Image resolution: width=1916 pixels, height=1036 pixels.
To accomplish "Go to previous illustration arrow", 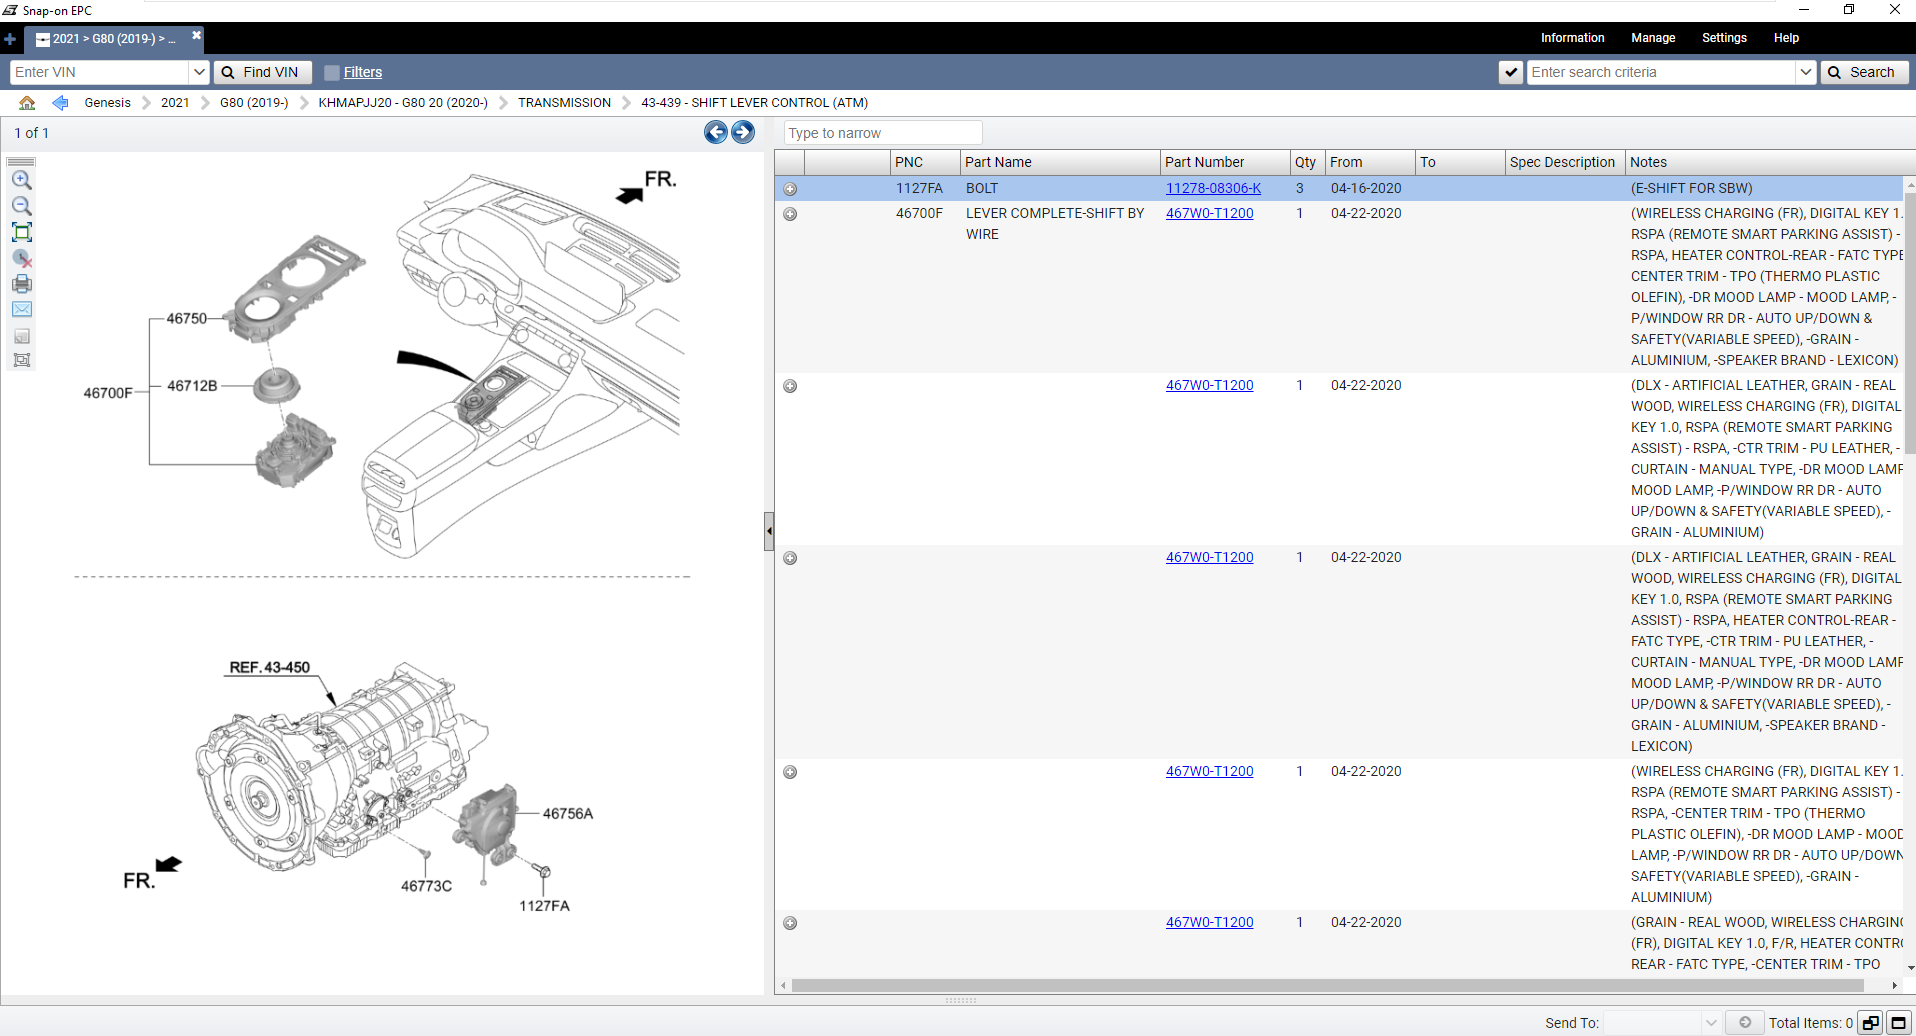I will point(716,132).
